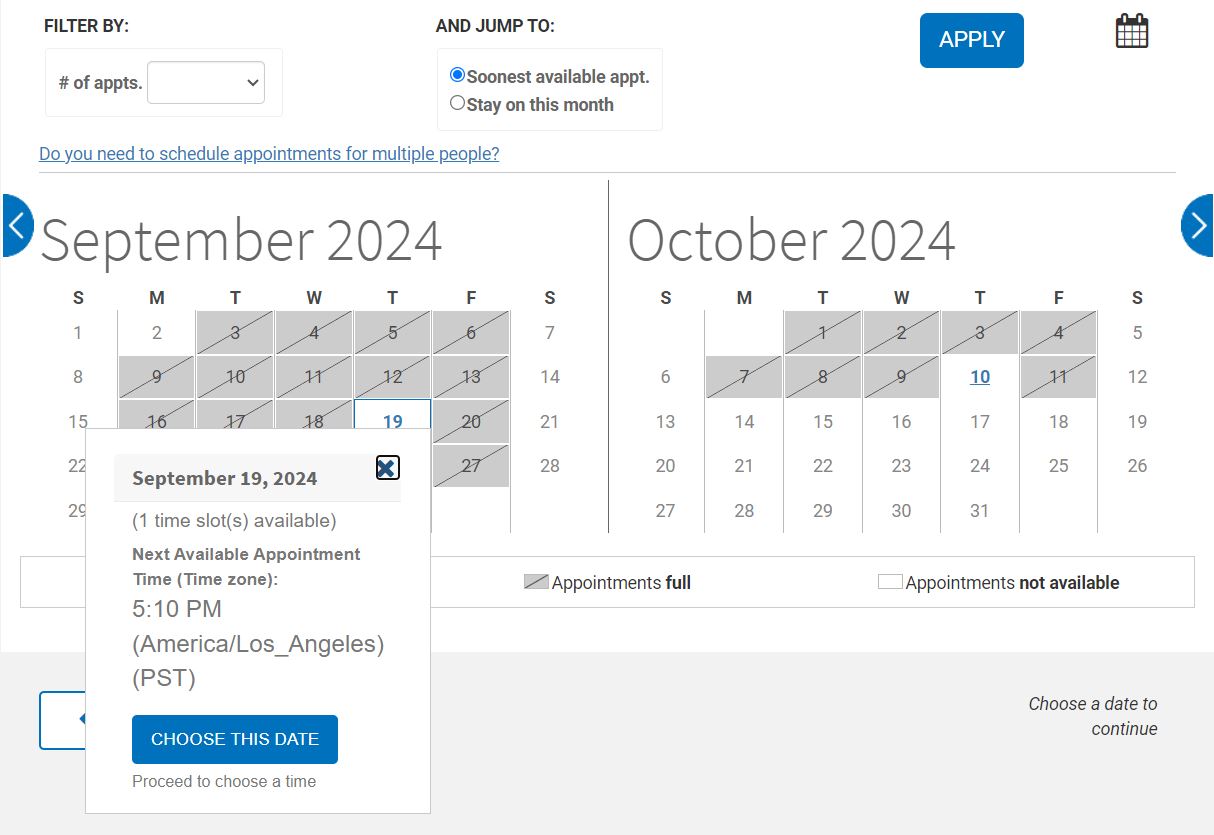Open the multiple people scheduling link
Screen dimensions: 1214x835
coord(269,154)
